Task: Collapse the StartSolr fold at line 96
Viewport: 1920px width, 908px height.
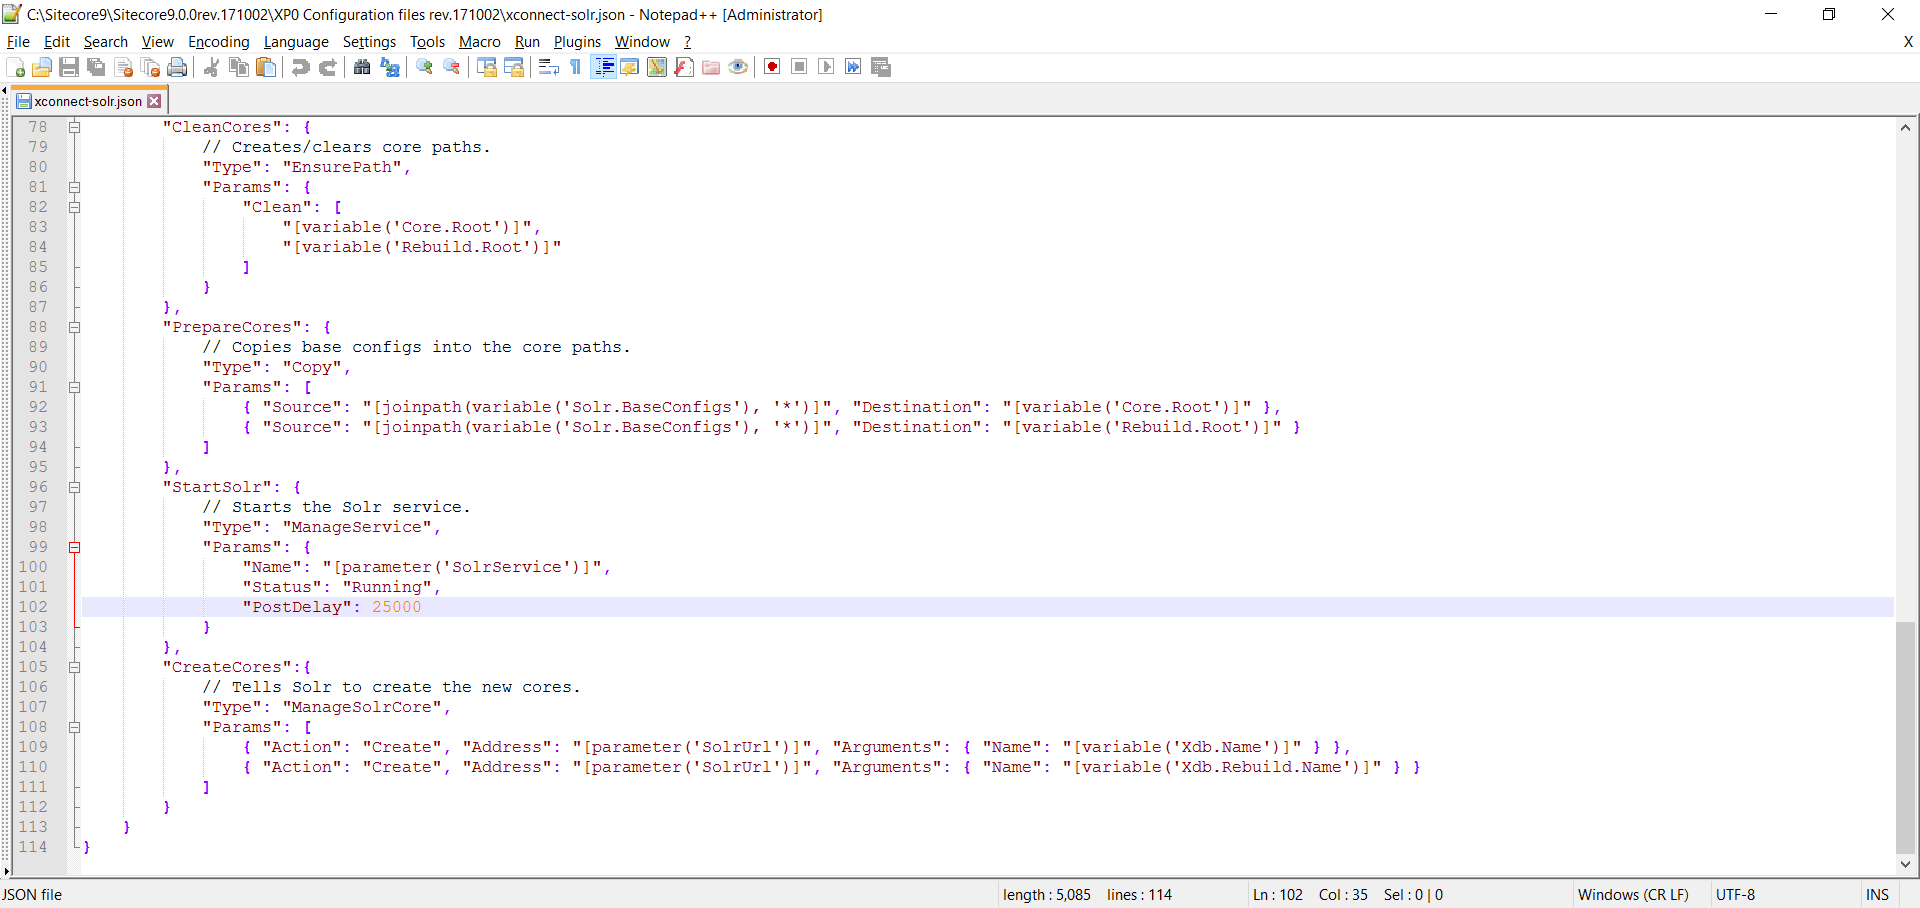Action: (x=74, y=487)
